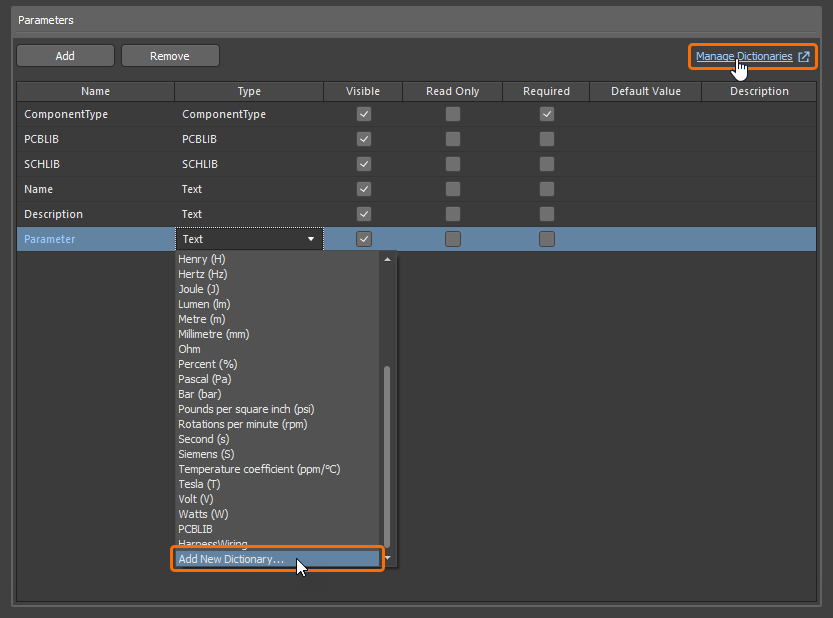Enable Required checkbox for Name row
This screenshot has width=833, height=618.
(547, 189)
